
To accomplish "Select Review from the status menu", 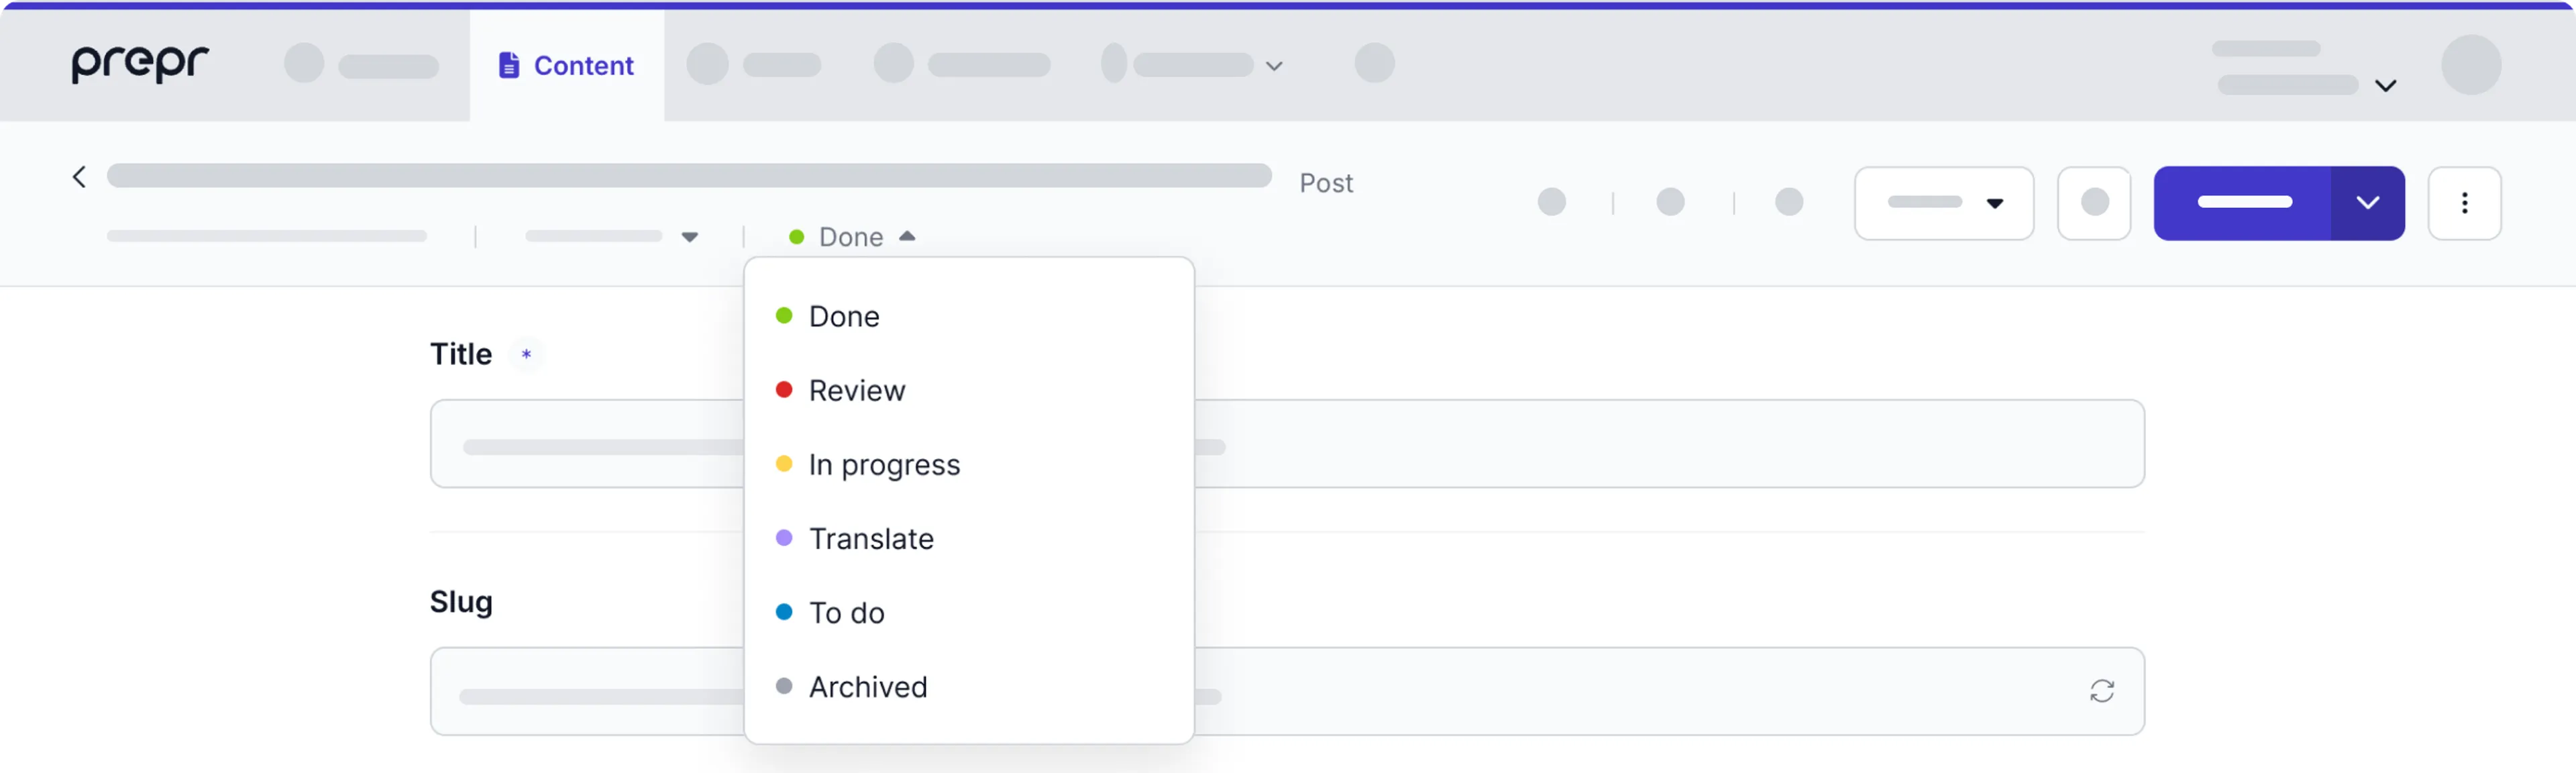I will (x=856, y=390).
